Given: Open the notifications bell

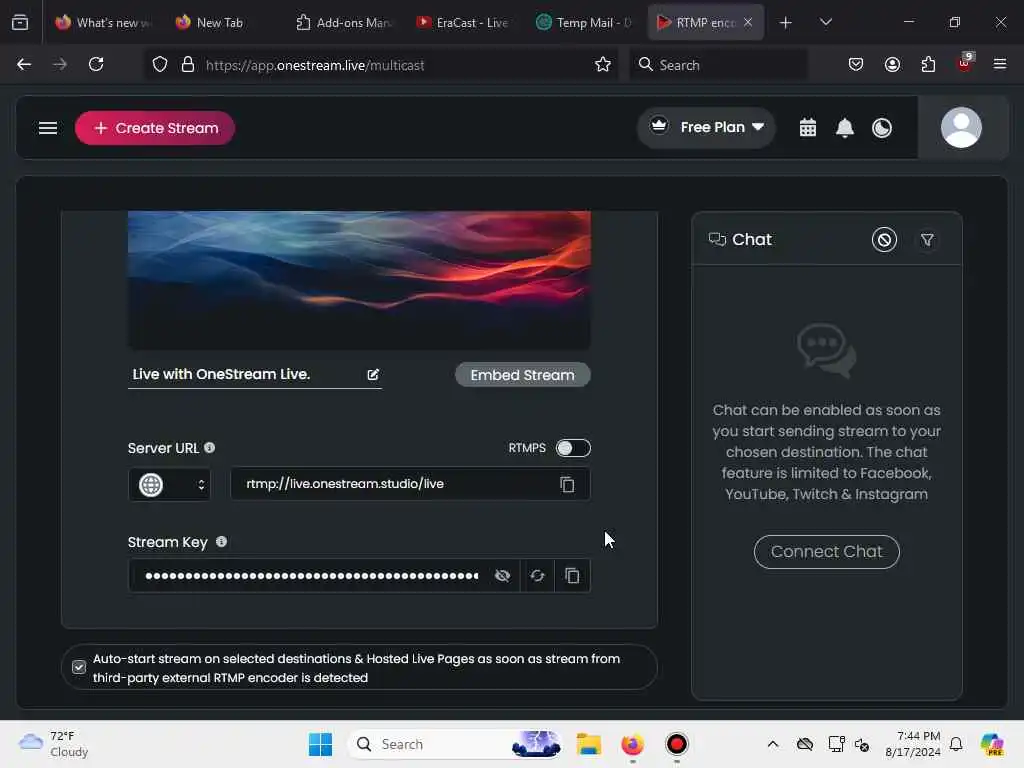Looking at the screenshot, I should [844, 128].
